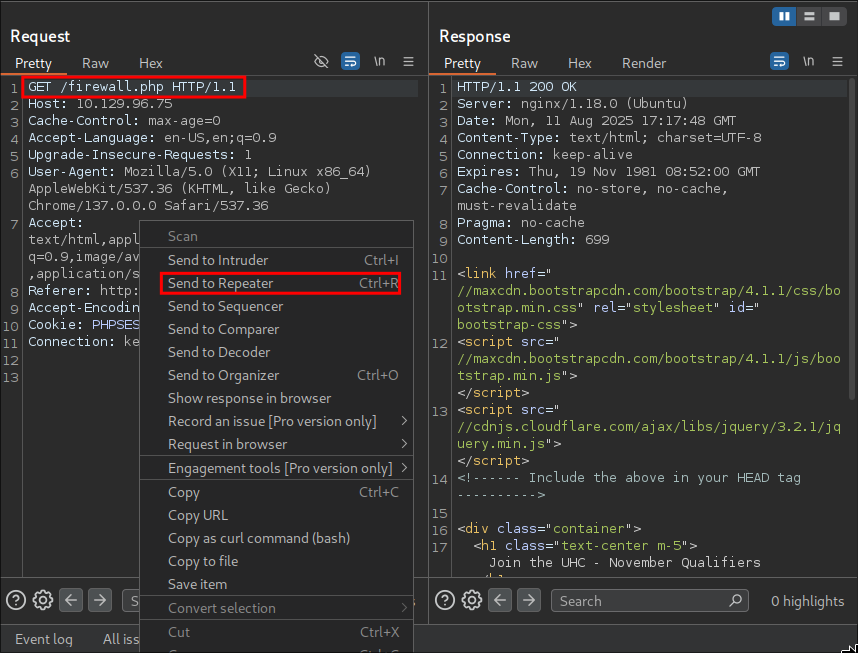
Task: Click the magnifier icon in Response search
Action: click(735, 600)
